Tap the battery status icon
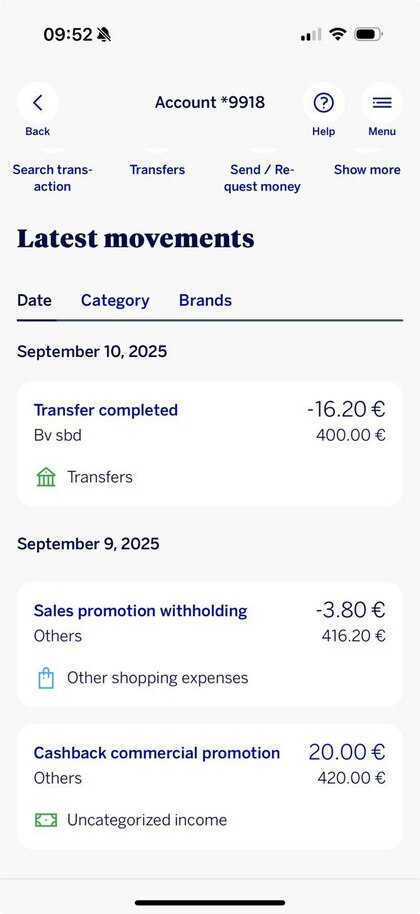 368,34
